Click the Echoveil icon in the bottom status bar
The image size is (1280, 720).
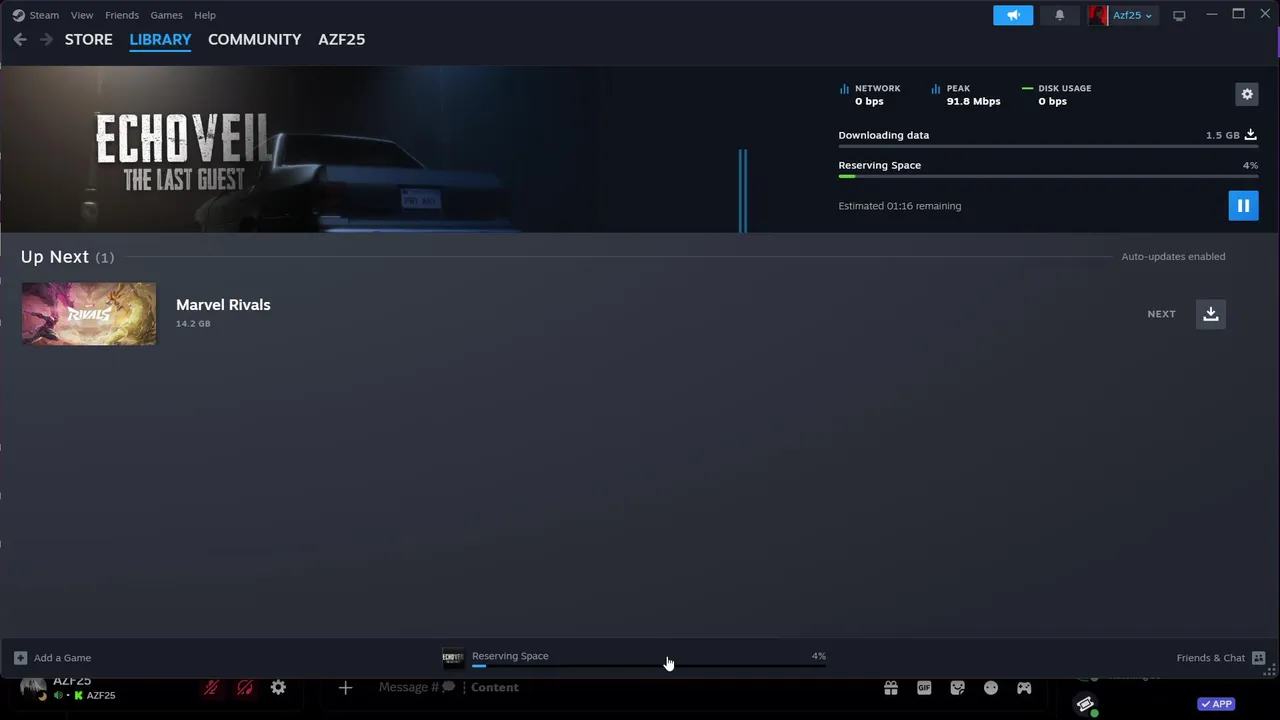point(453,658)
